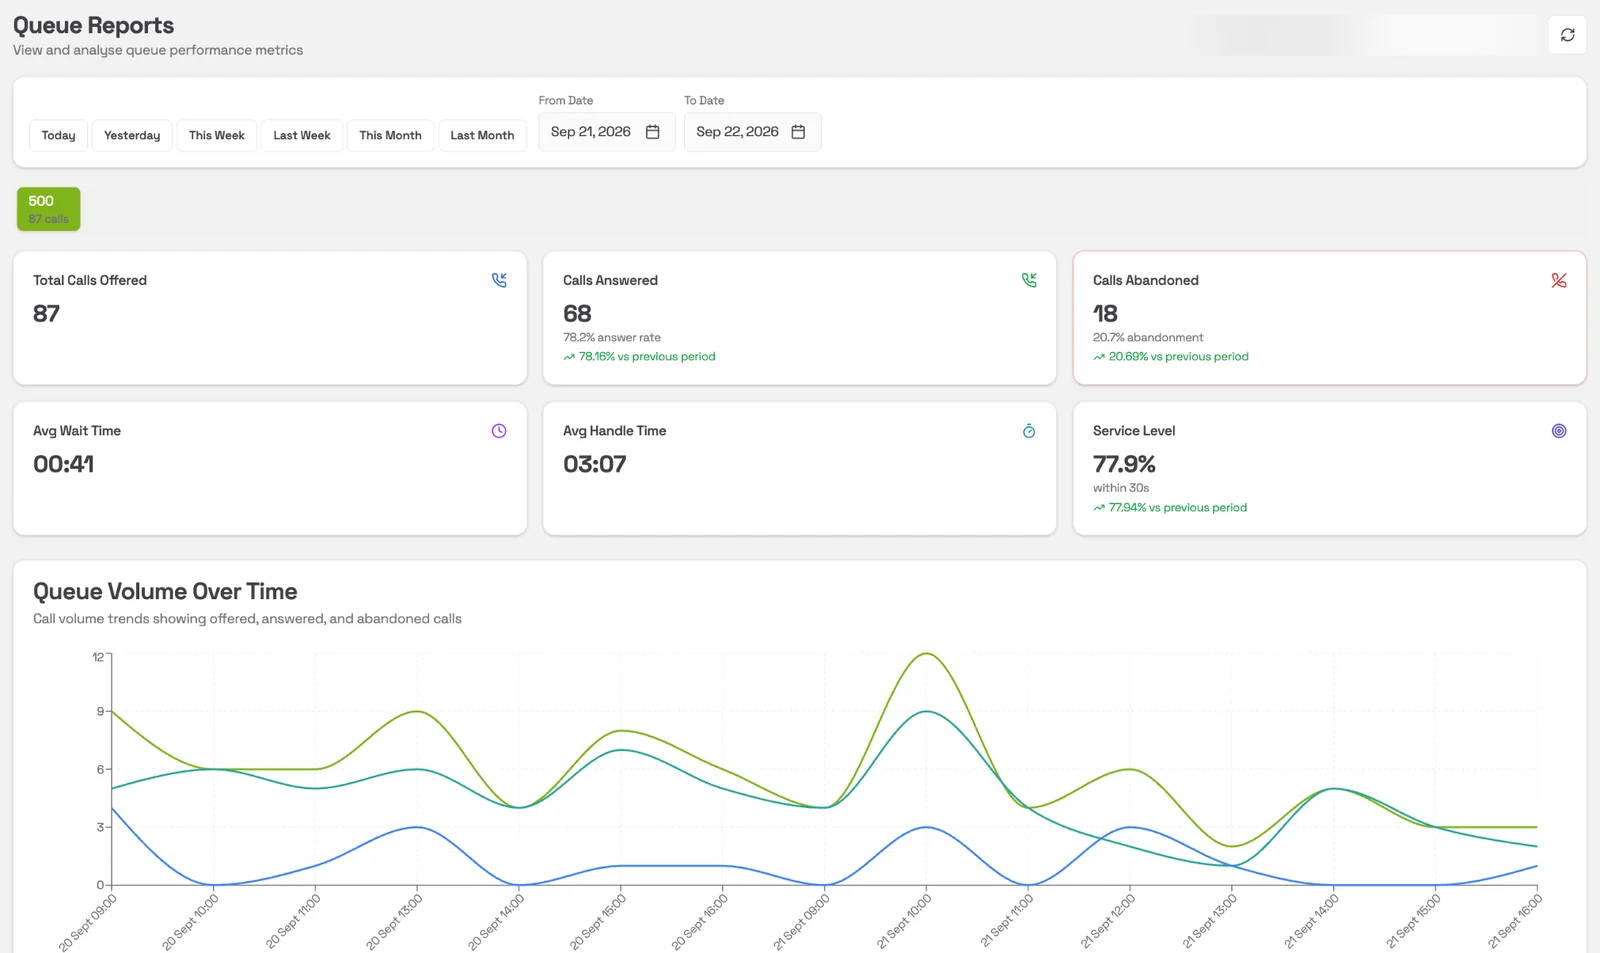Viewport: 1600px width, 953px height.
Task: Open the From Date calendar icon
Action: point(653,132)
